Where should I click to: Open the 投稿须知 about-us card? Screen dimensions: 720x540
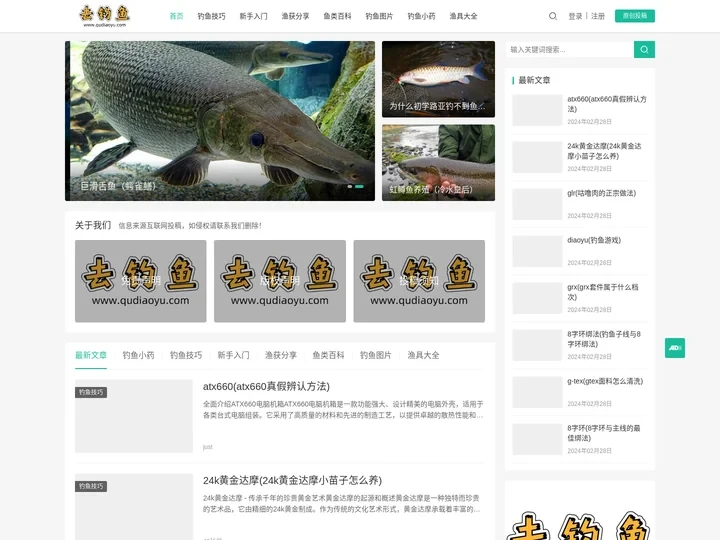[x=419, y=281]
